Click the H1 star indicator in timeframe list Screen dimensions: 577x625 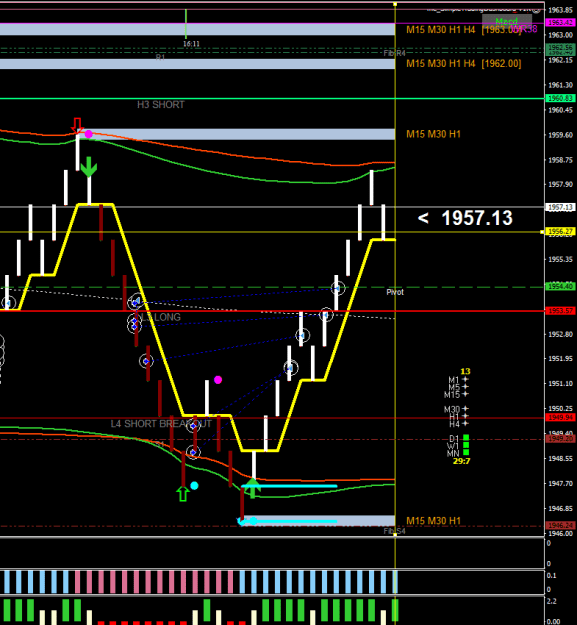(x=465, y=416)
